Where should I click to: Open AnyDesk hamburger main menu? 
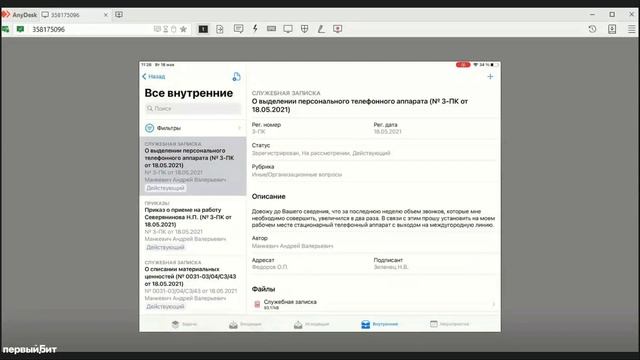631,29
